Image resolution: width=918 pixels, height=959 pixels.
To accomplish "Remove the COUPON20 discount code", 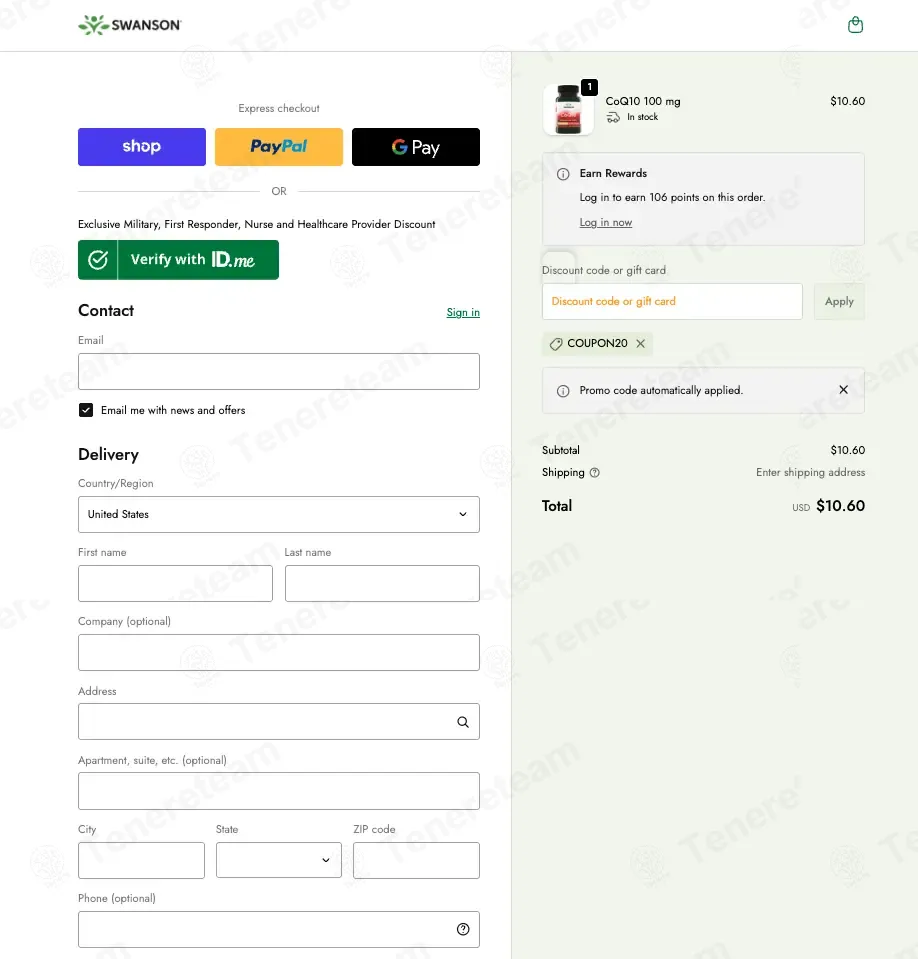I will click(x=640, y=344).
